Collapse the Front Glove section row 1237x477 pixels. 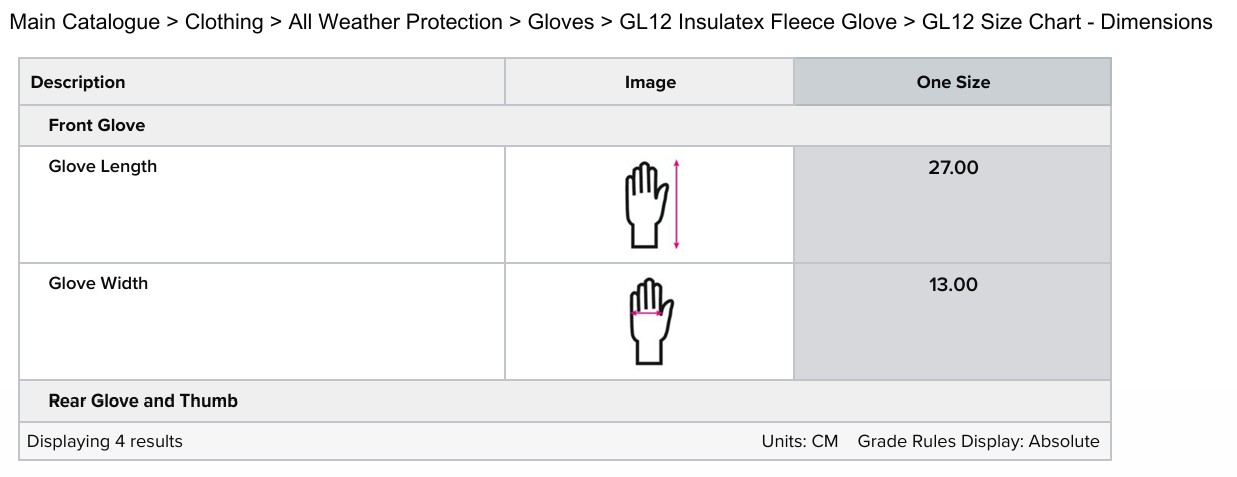pos(97,126)
